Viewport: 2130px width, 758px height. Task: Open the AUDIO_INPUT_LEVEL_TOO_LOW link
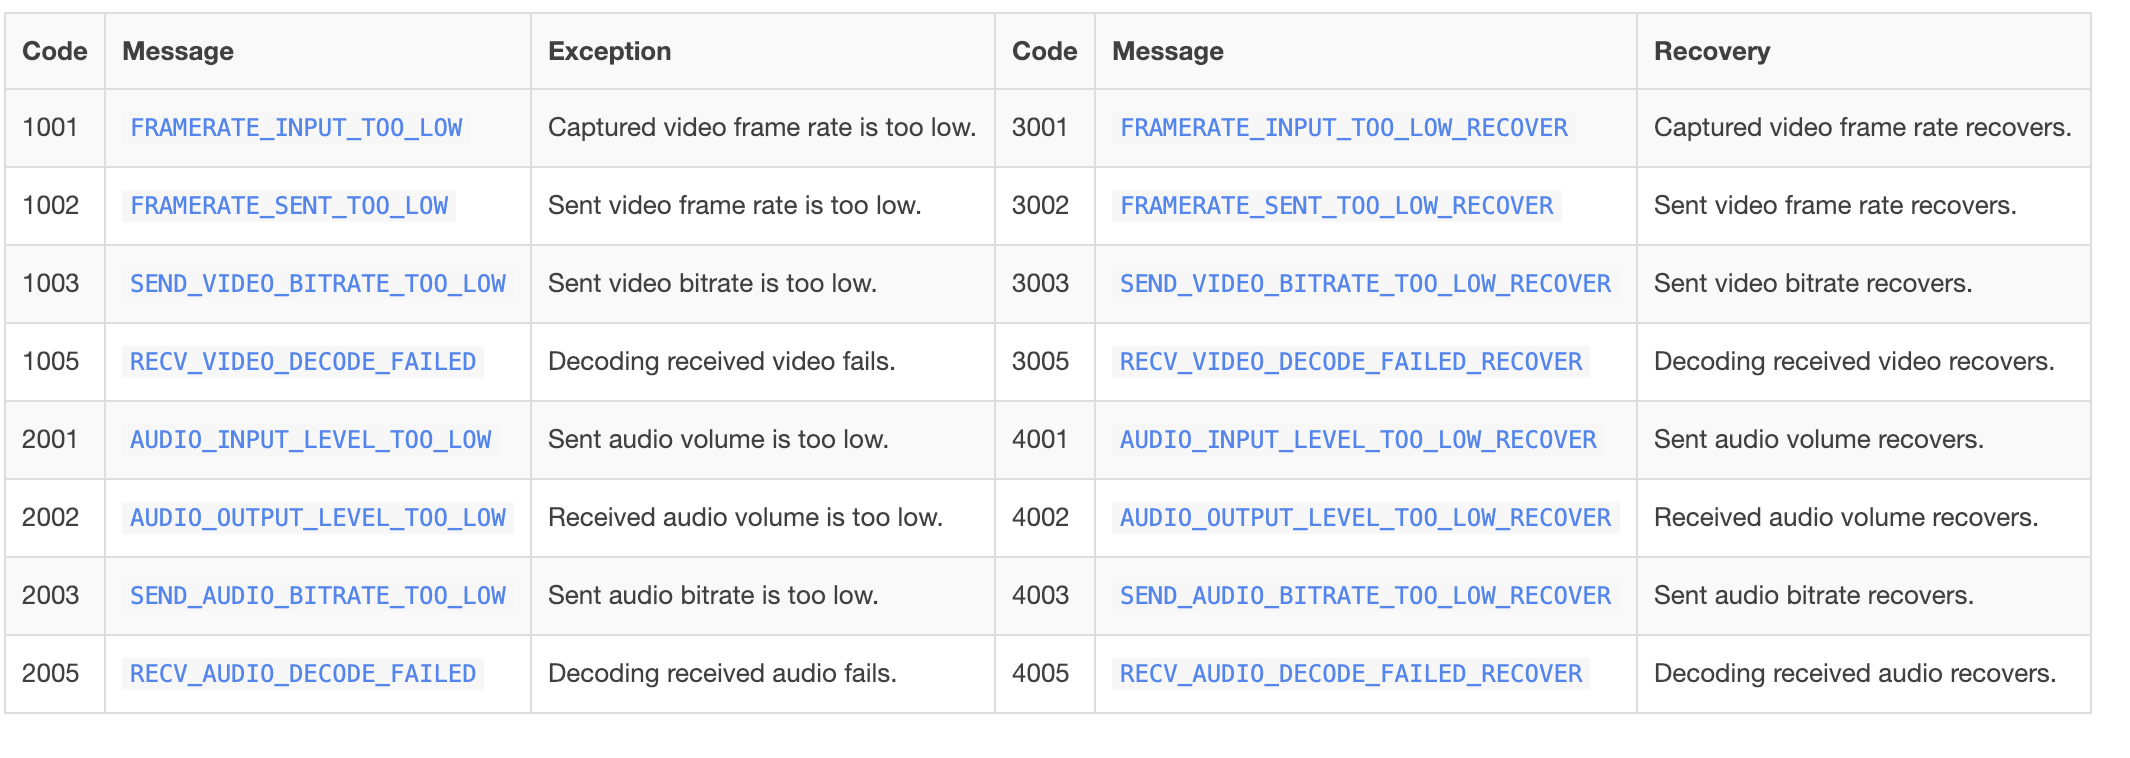(310, 440)
